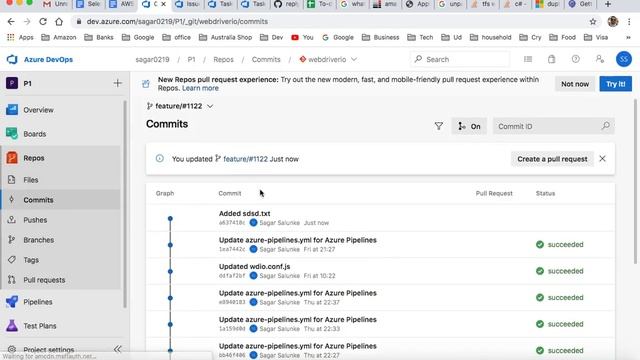Bookmark this page with the star icon

[x=593, y=22]
